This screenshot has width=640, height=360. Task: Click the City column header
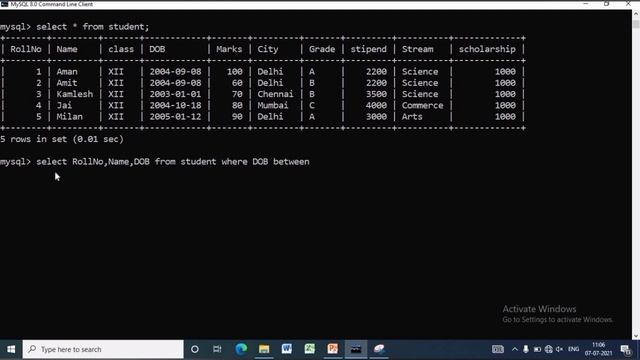[x=268, y=49]
